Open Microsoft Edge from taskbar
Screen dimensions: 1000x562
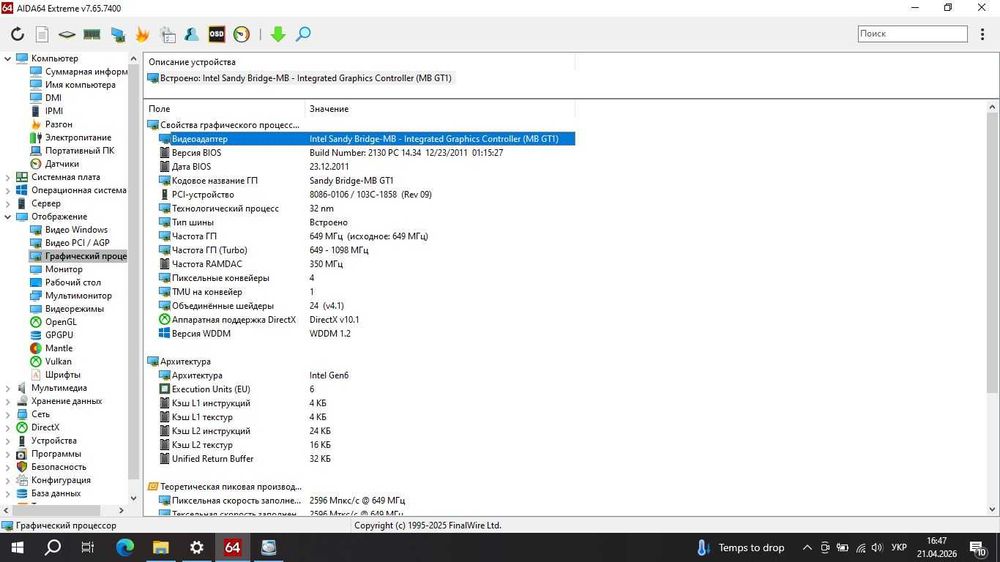tap(125, 547)
